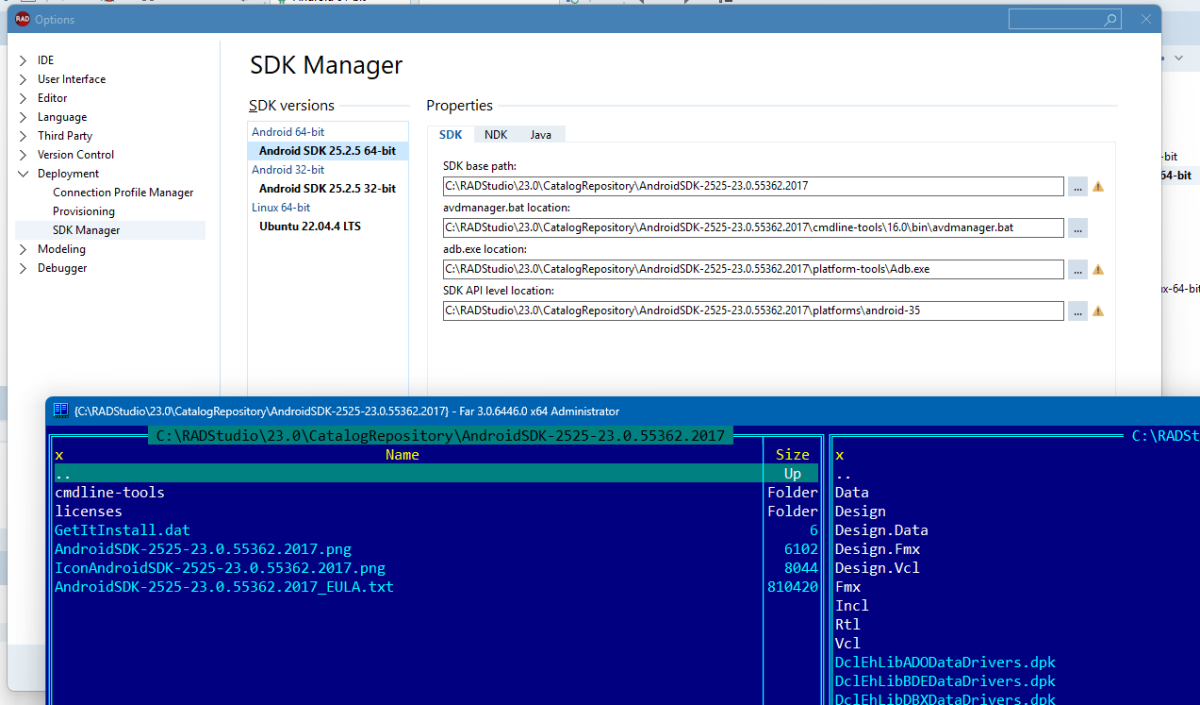1200x705 pixels.
Task: Browse for SDK base path with ellipsis button
Action: [1077, 186]
